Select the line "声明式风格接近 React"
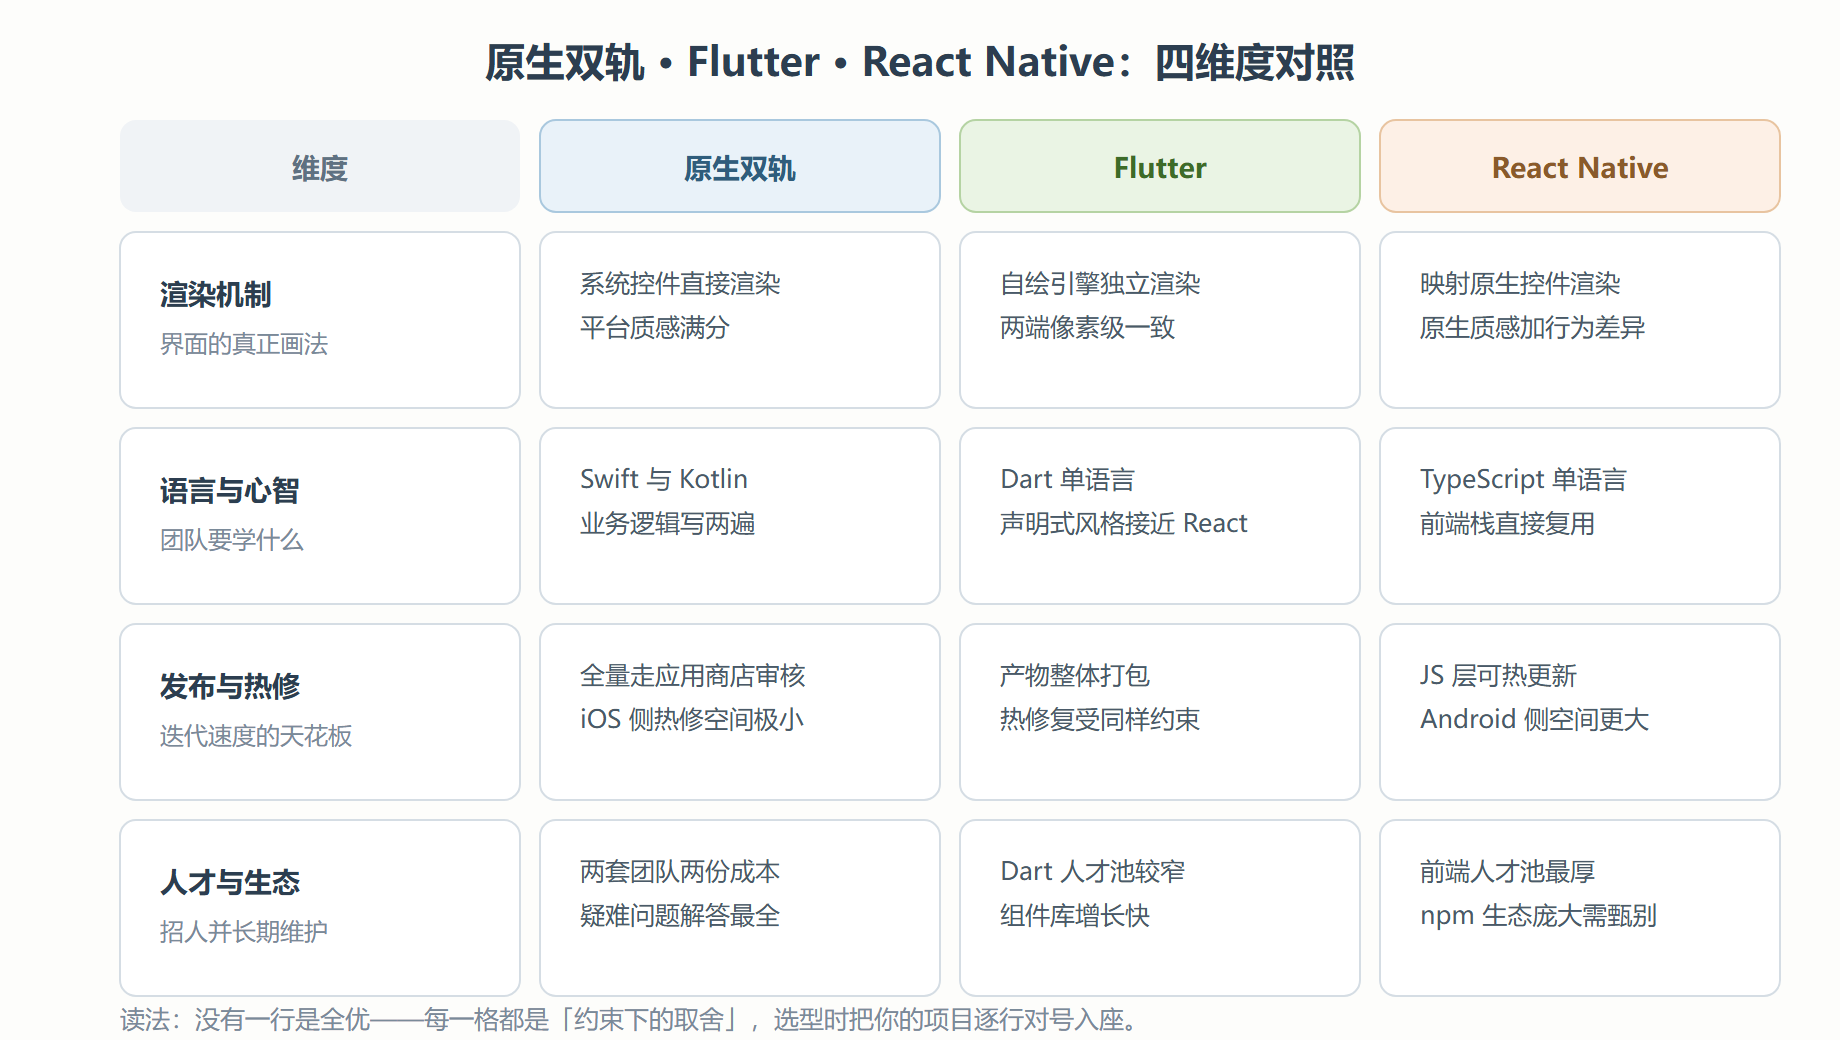 (x=1124, y=524)
